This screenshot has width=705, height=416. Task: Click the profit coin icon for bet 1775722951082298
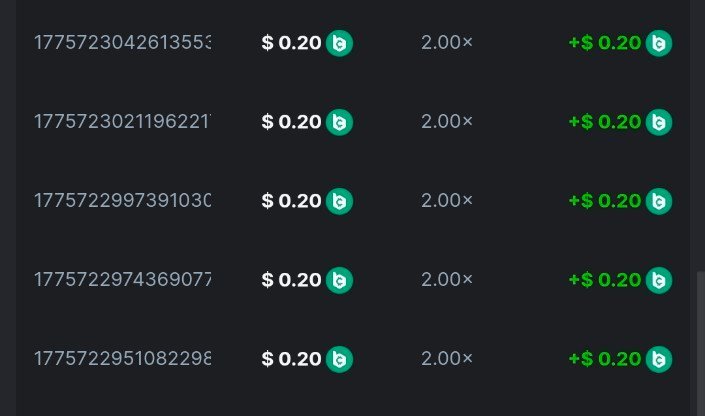pos(658,359)
